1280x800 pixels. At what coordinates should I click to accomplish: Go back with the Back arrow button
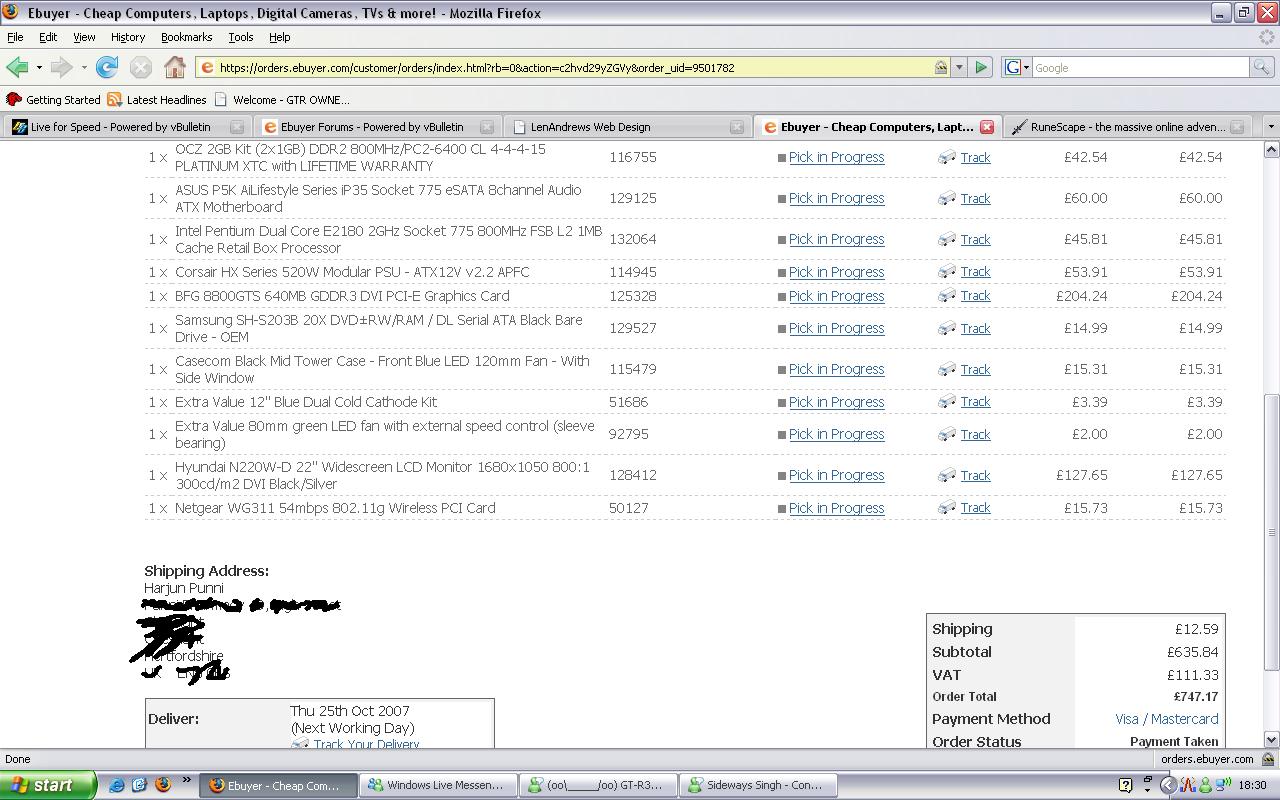coord(17,67)
